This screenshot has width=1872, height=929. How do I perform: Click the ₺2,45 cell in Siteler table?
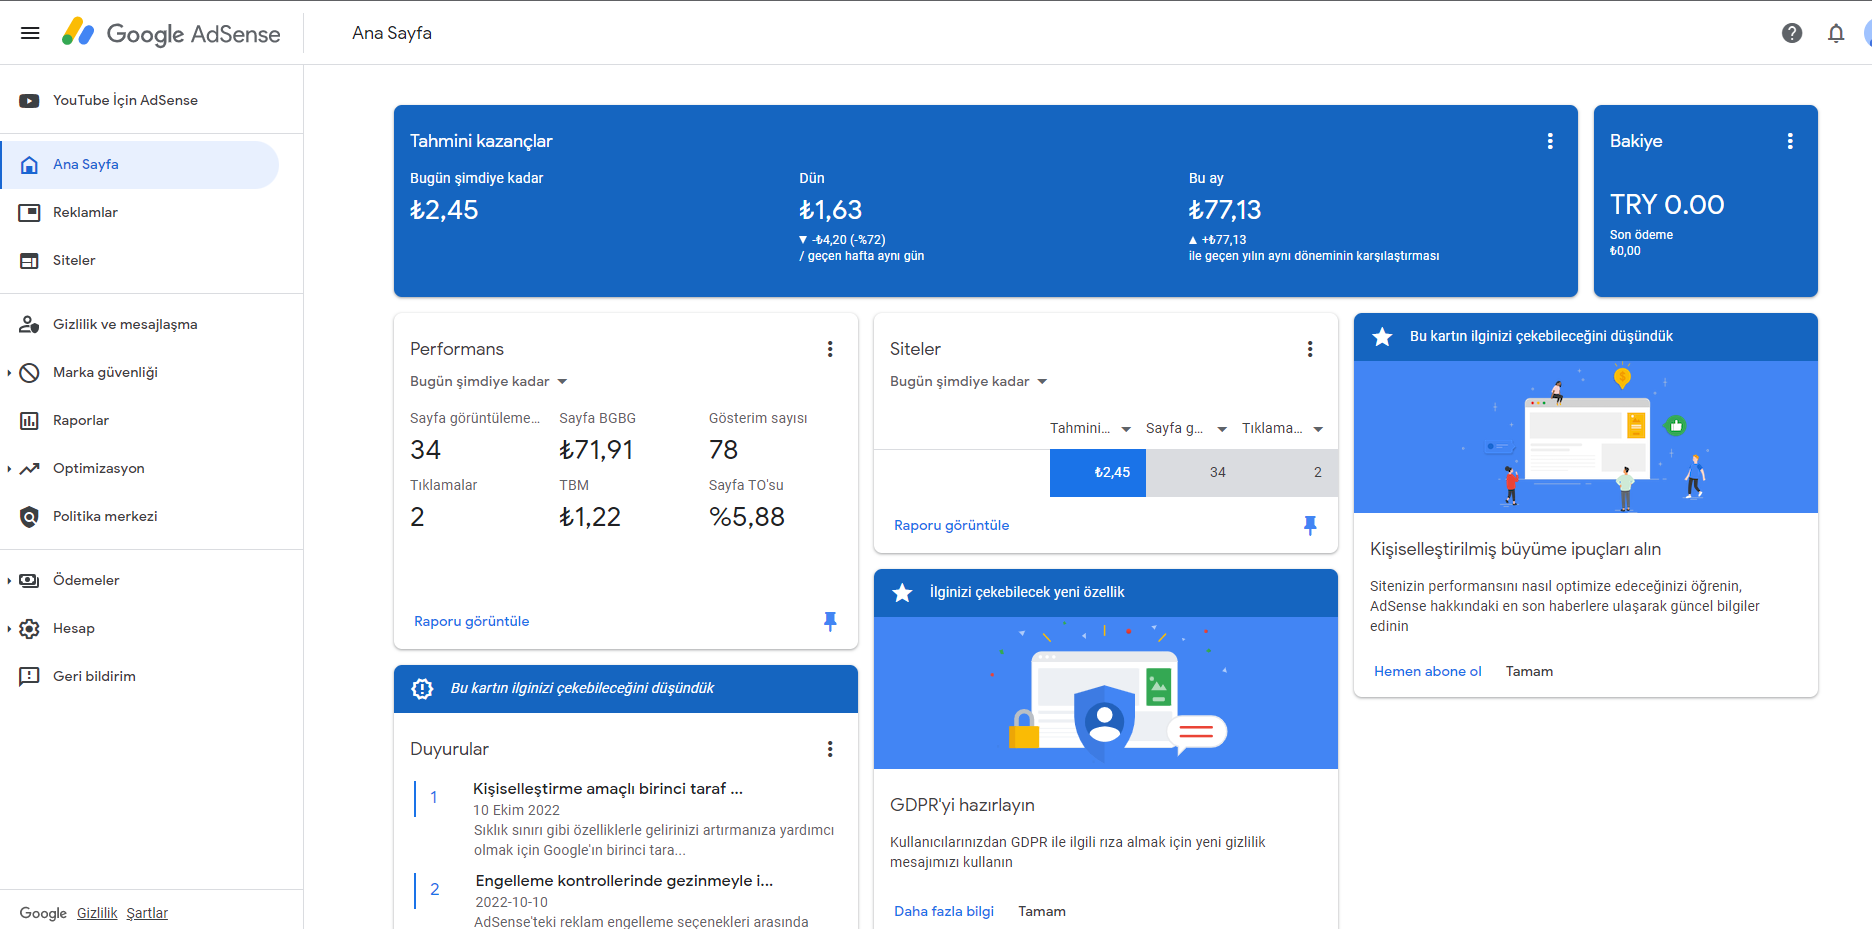(x=1098, y=473)
